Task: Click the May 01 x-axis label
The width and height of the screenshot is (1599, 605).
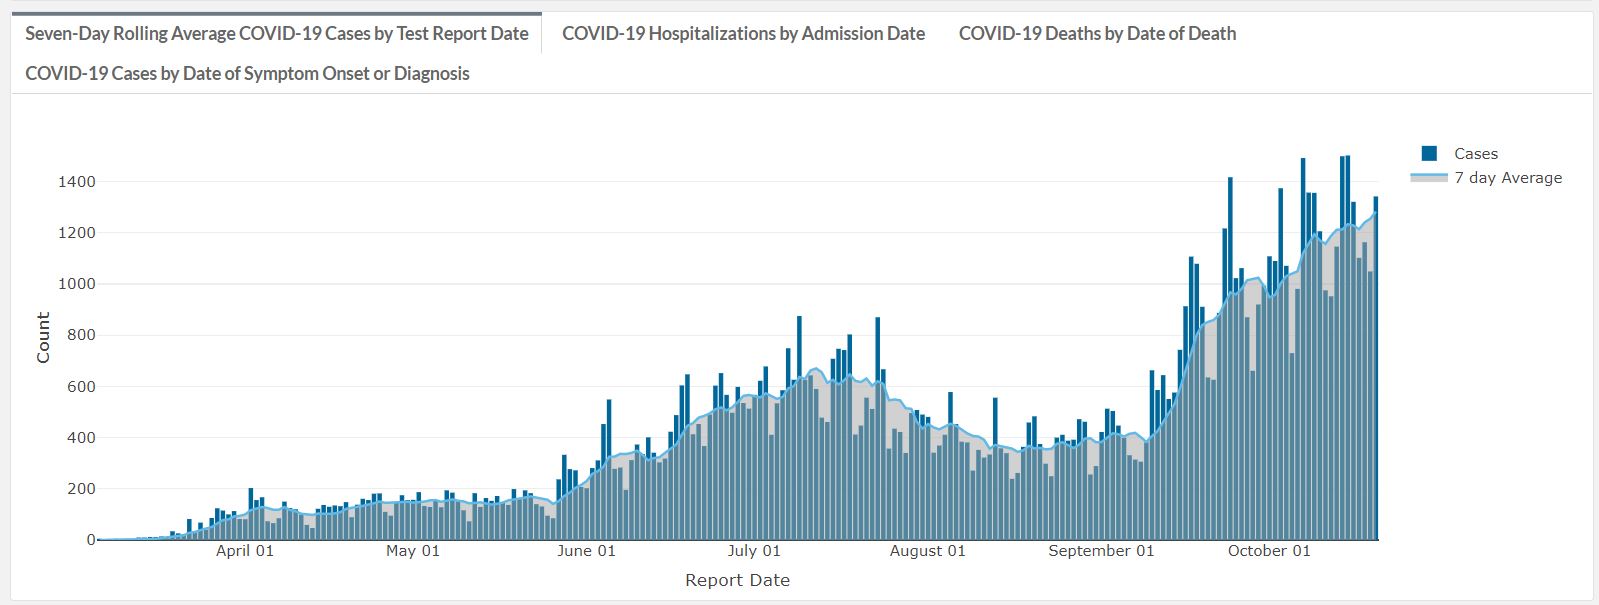Action: tap(413, 551)
